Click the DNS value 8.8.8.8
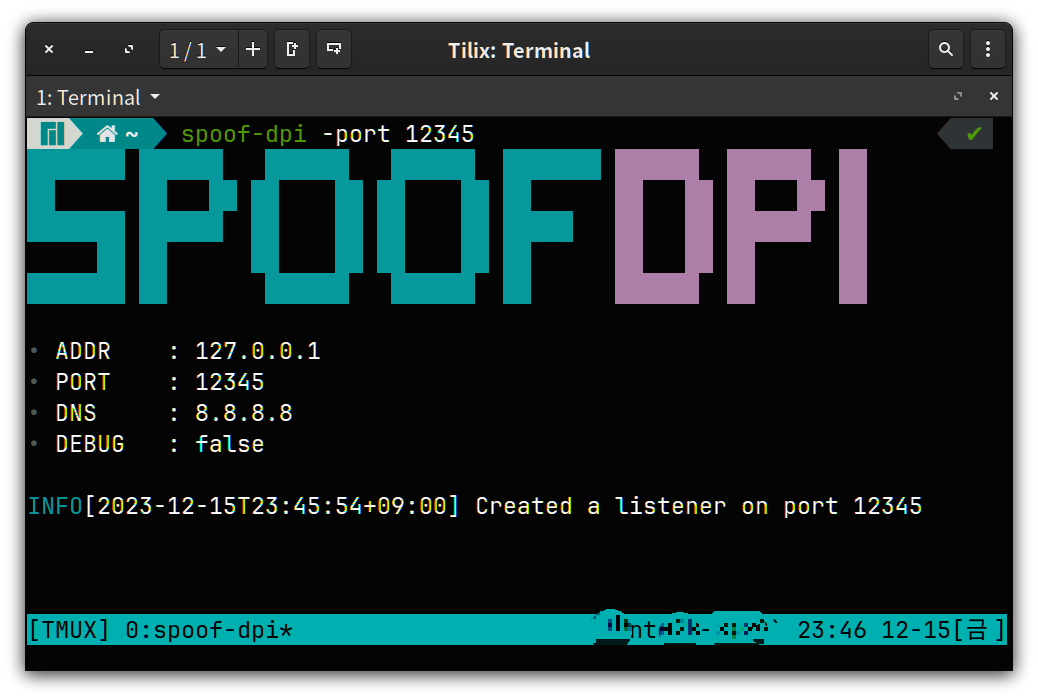Viewport: 1038px width, 699px height. (244, 413)
